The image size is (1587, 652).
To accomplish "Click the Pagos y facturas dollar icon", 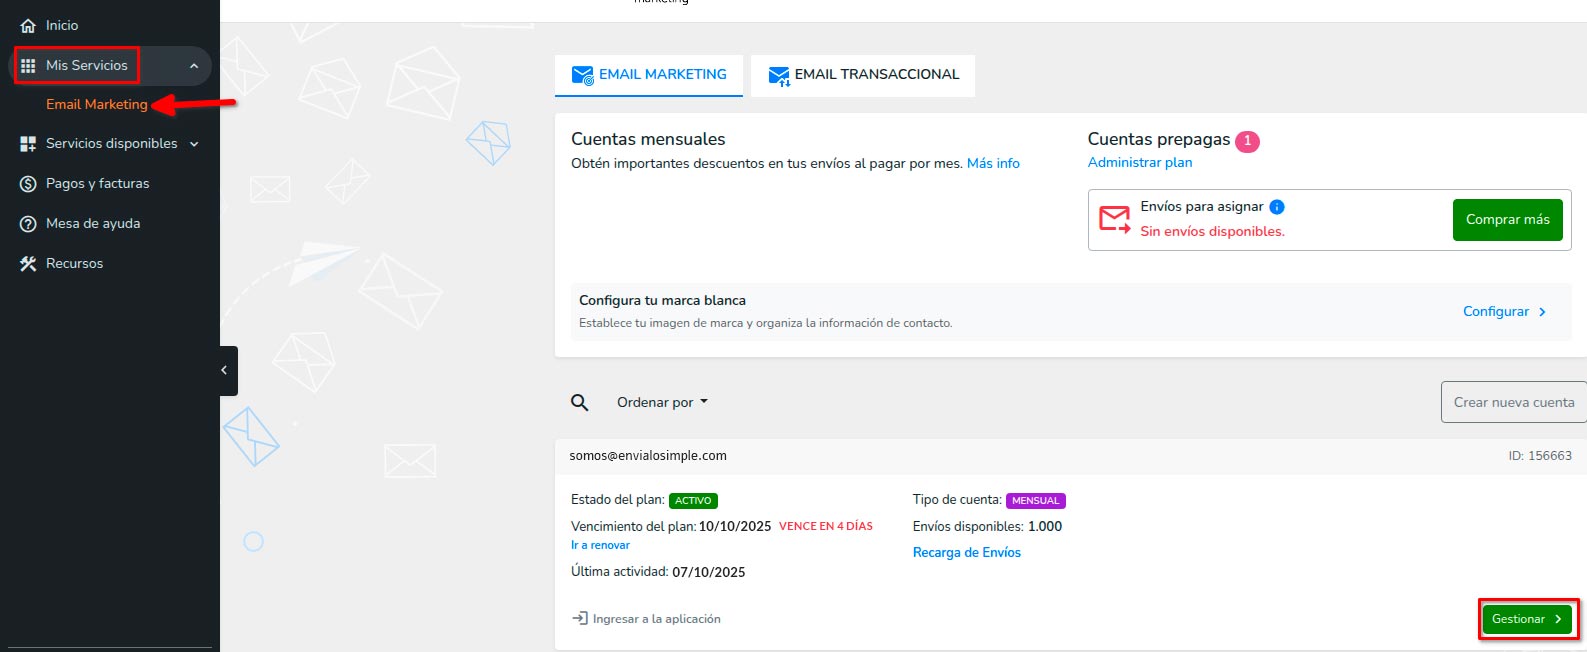I will click(x=28, y=184).
